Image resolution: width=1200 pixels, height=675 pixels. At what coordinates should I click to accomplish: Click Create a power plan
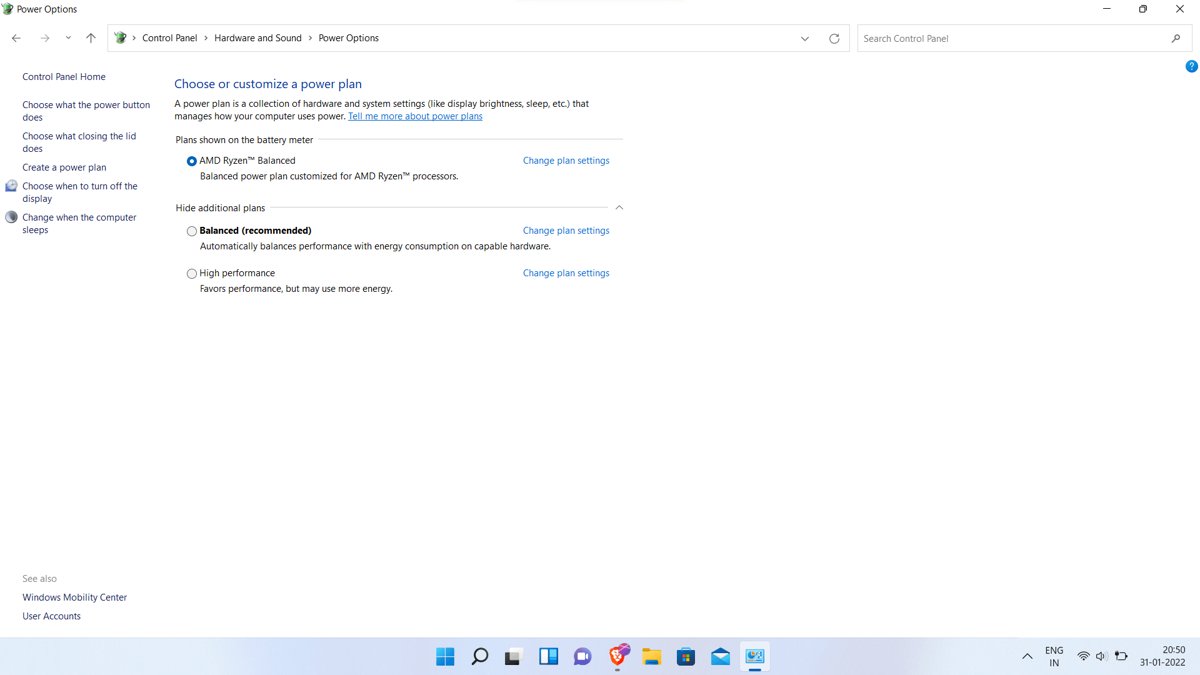[64, 167]
